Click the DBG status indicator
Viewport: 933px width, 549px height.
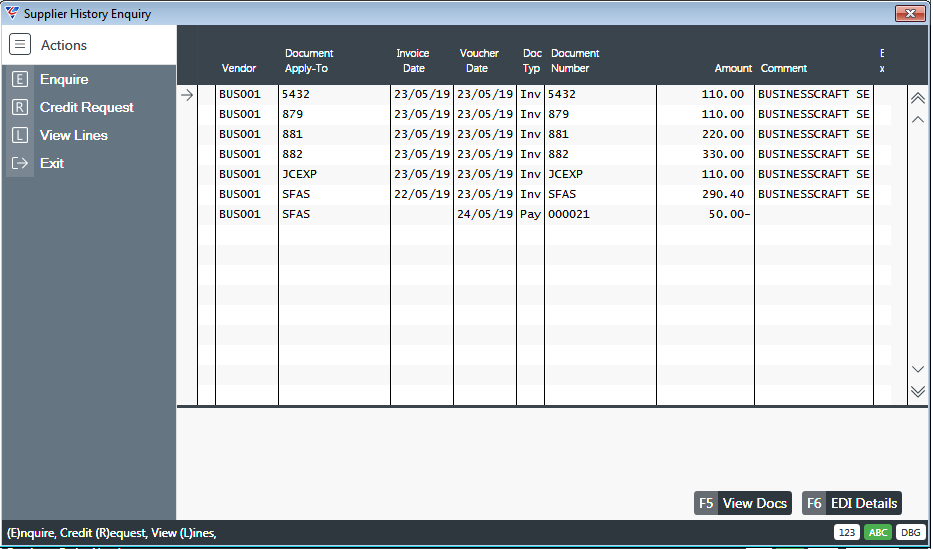[x=910, y=532]
